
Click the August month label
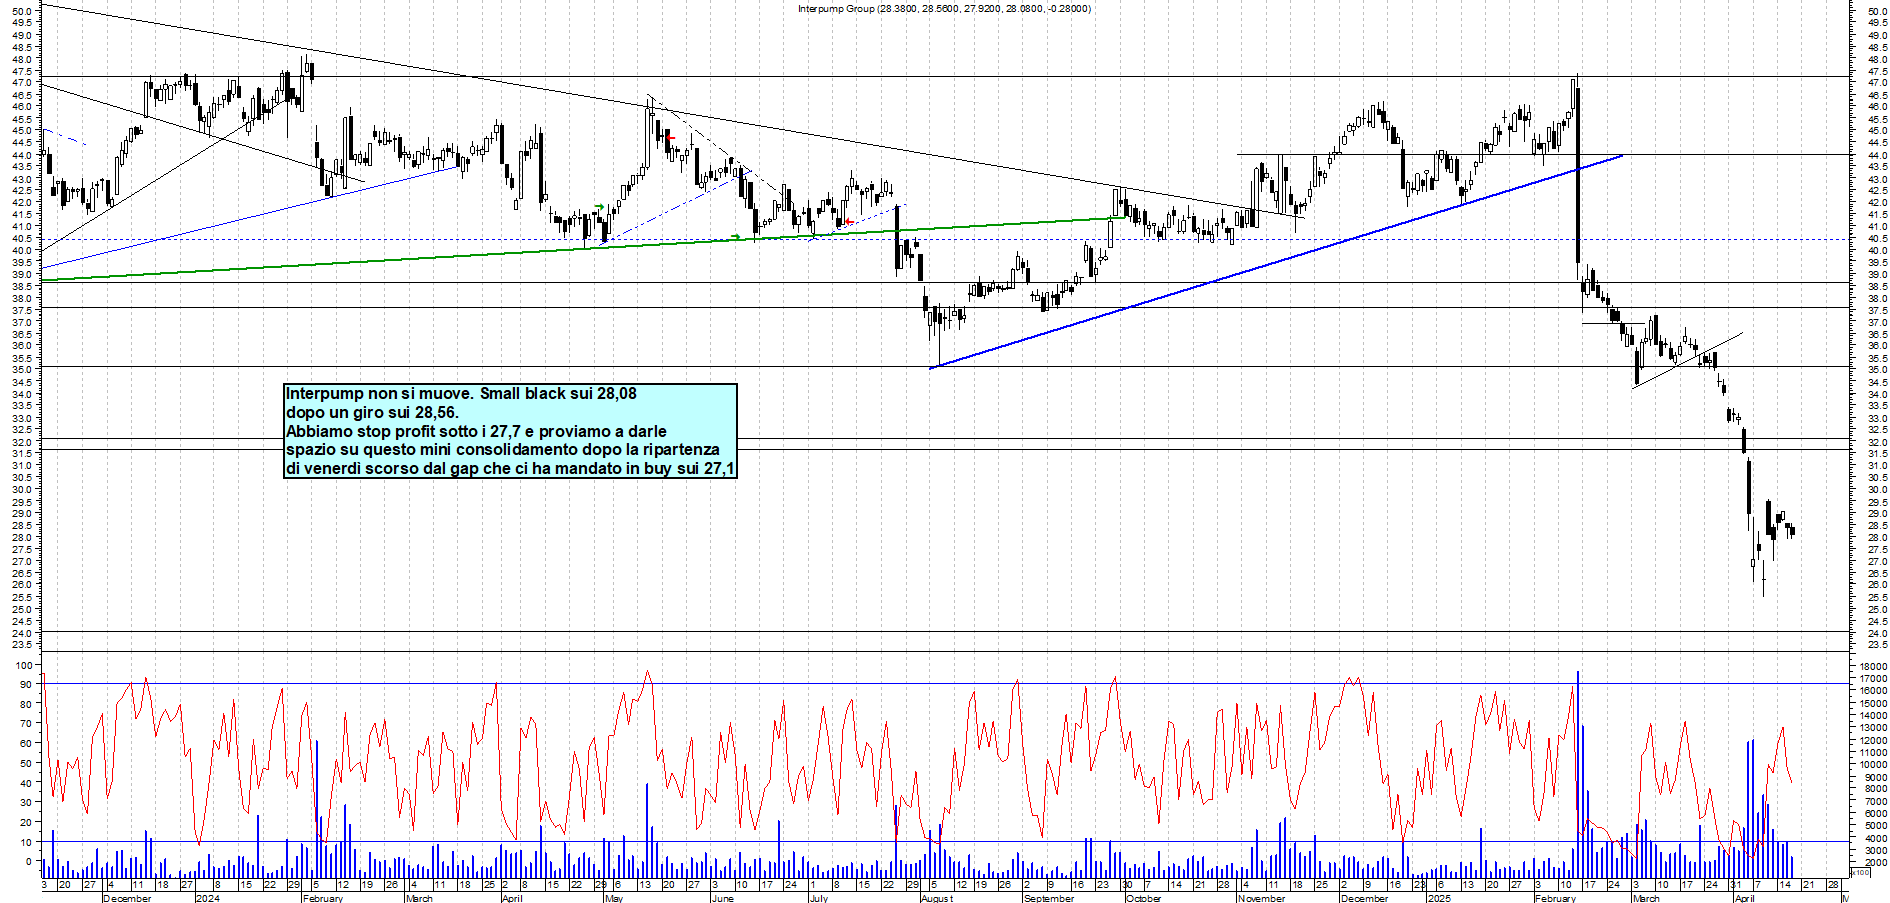point(937,898)
